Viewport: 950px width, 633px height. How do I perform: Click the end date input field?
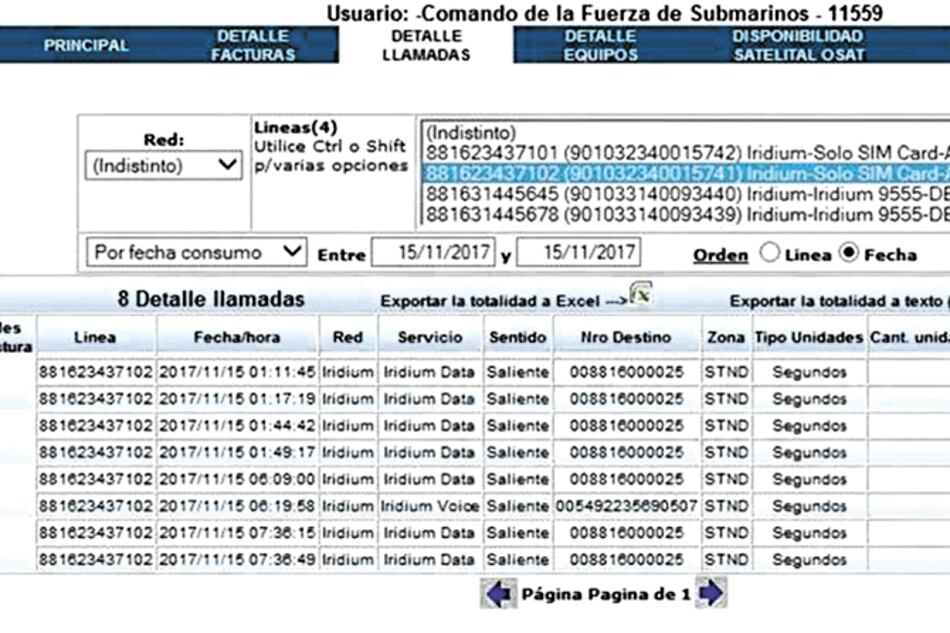coord(578,253)
